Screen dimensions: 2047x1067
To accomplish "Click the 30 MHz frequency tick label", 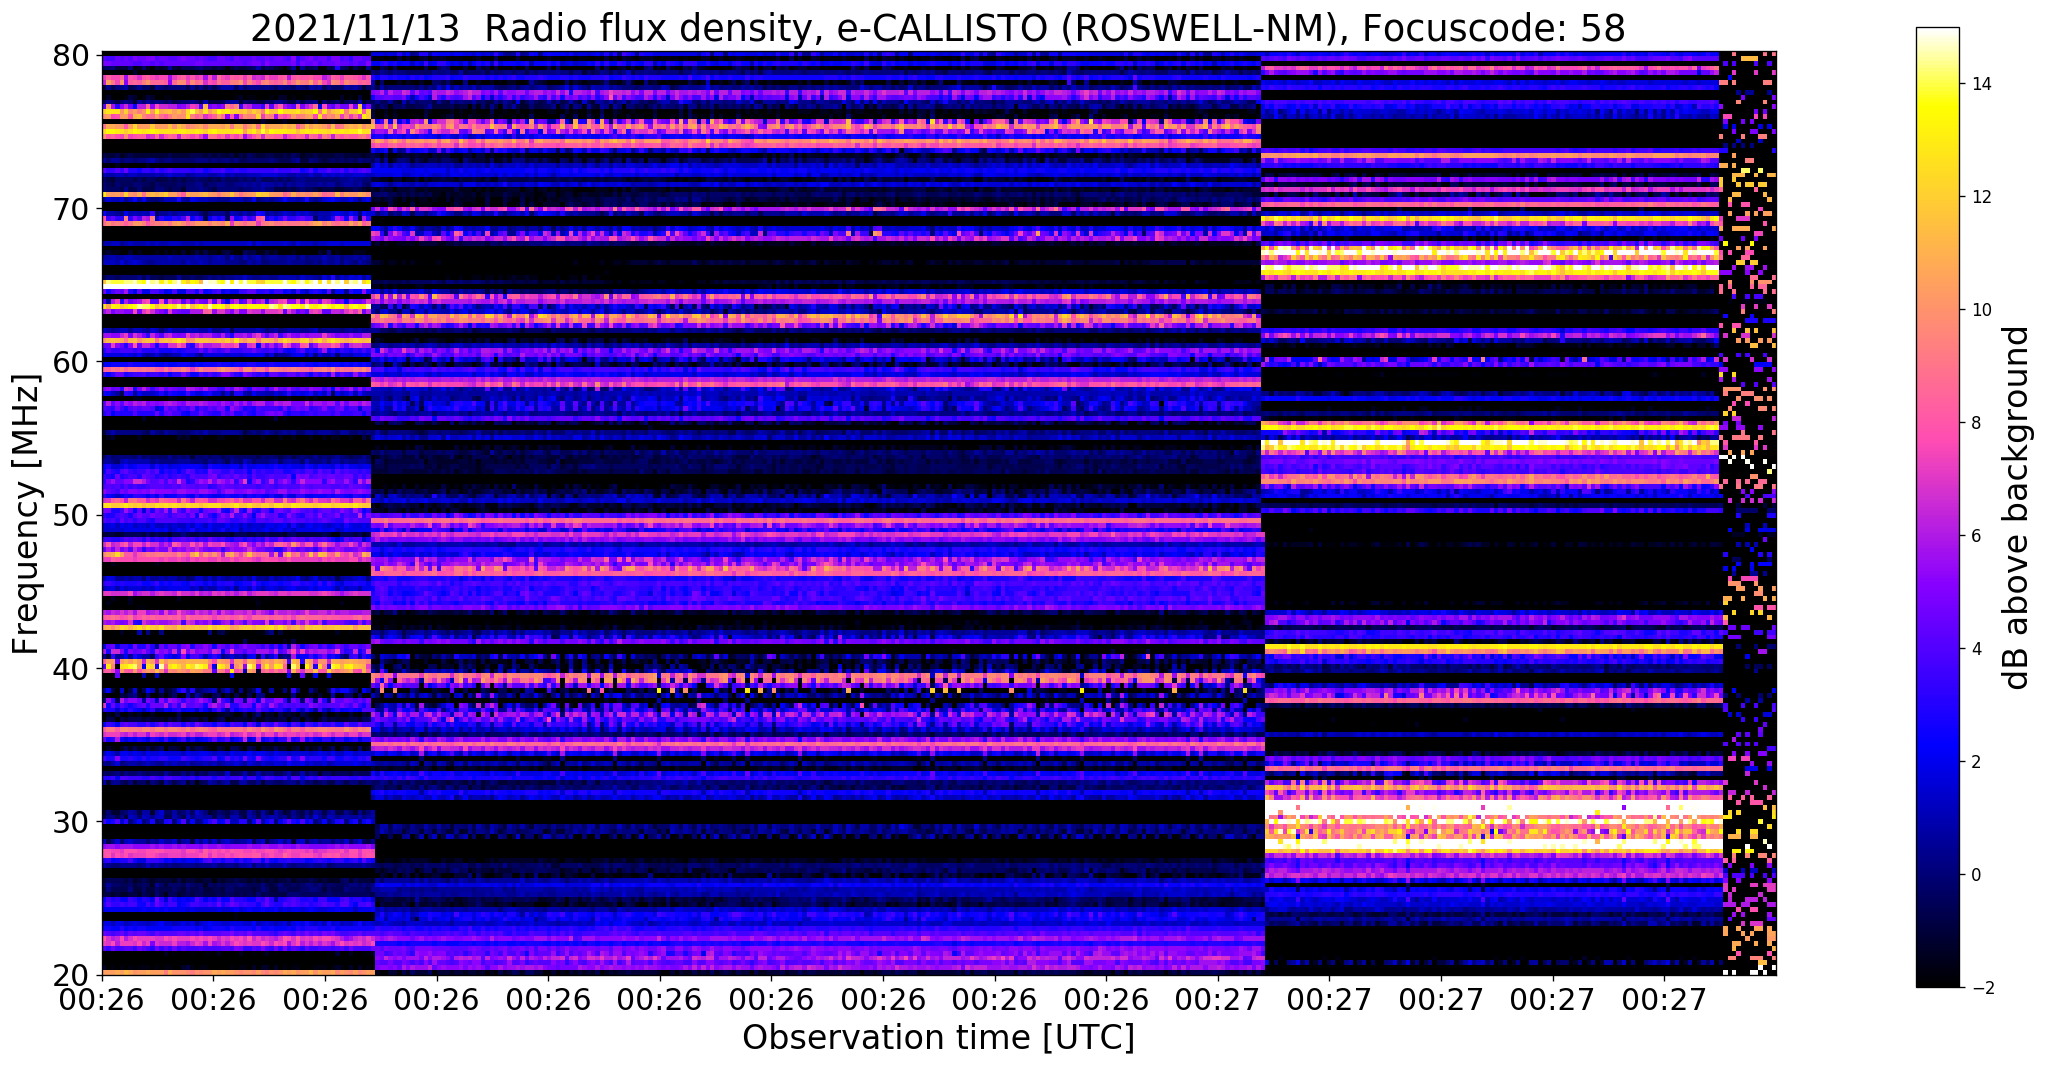I will tap(70, 822).
